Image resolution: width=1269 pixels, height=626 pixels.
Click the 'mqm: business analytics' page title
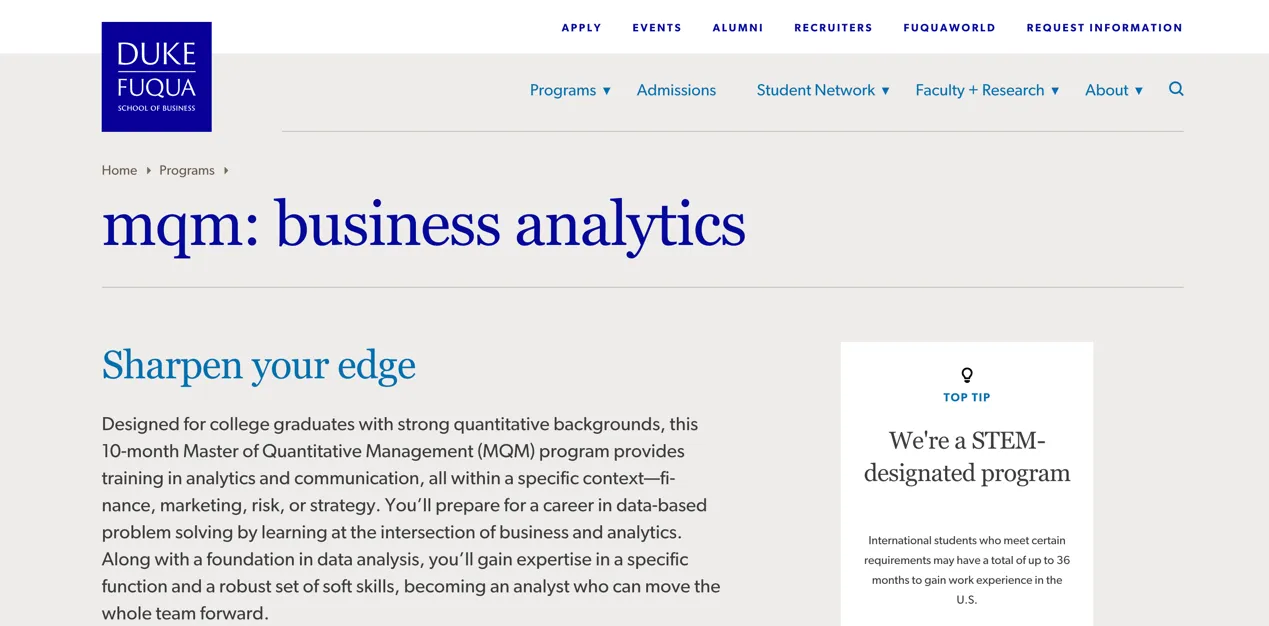click(423, 224)
